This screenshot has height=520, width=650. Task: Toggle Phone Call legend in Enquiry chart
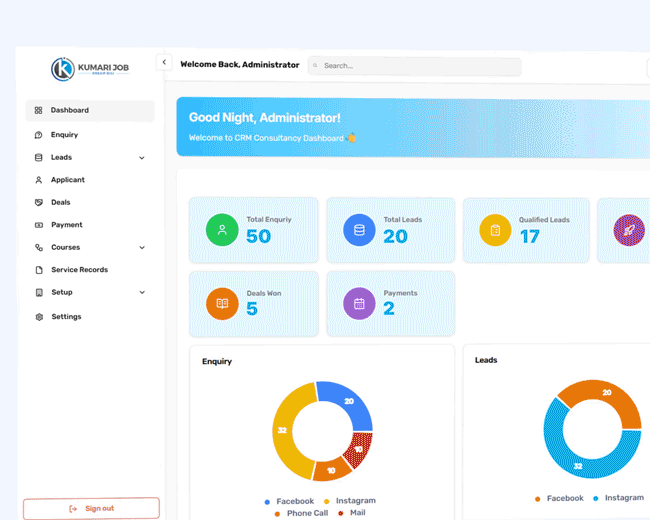[x=304, y=513]
